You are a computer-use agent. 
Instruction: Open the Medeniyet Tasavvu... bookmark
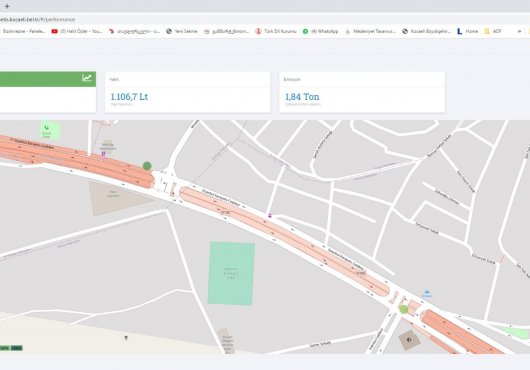370,31
